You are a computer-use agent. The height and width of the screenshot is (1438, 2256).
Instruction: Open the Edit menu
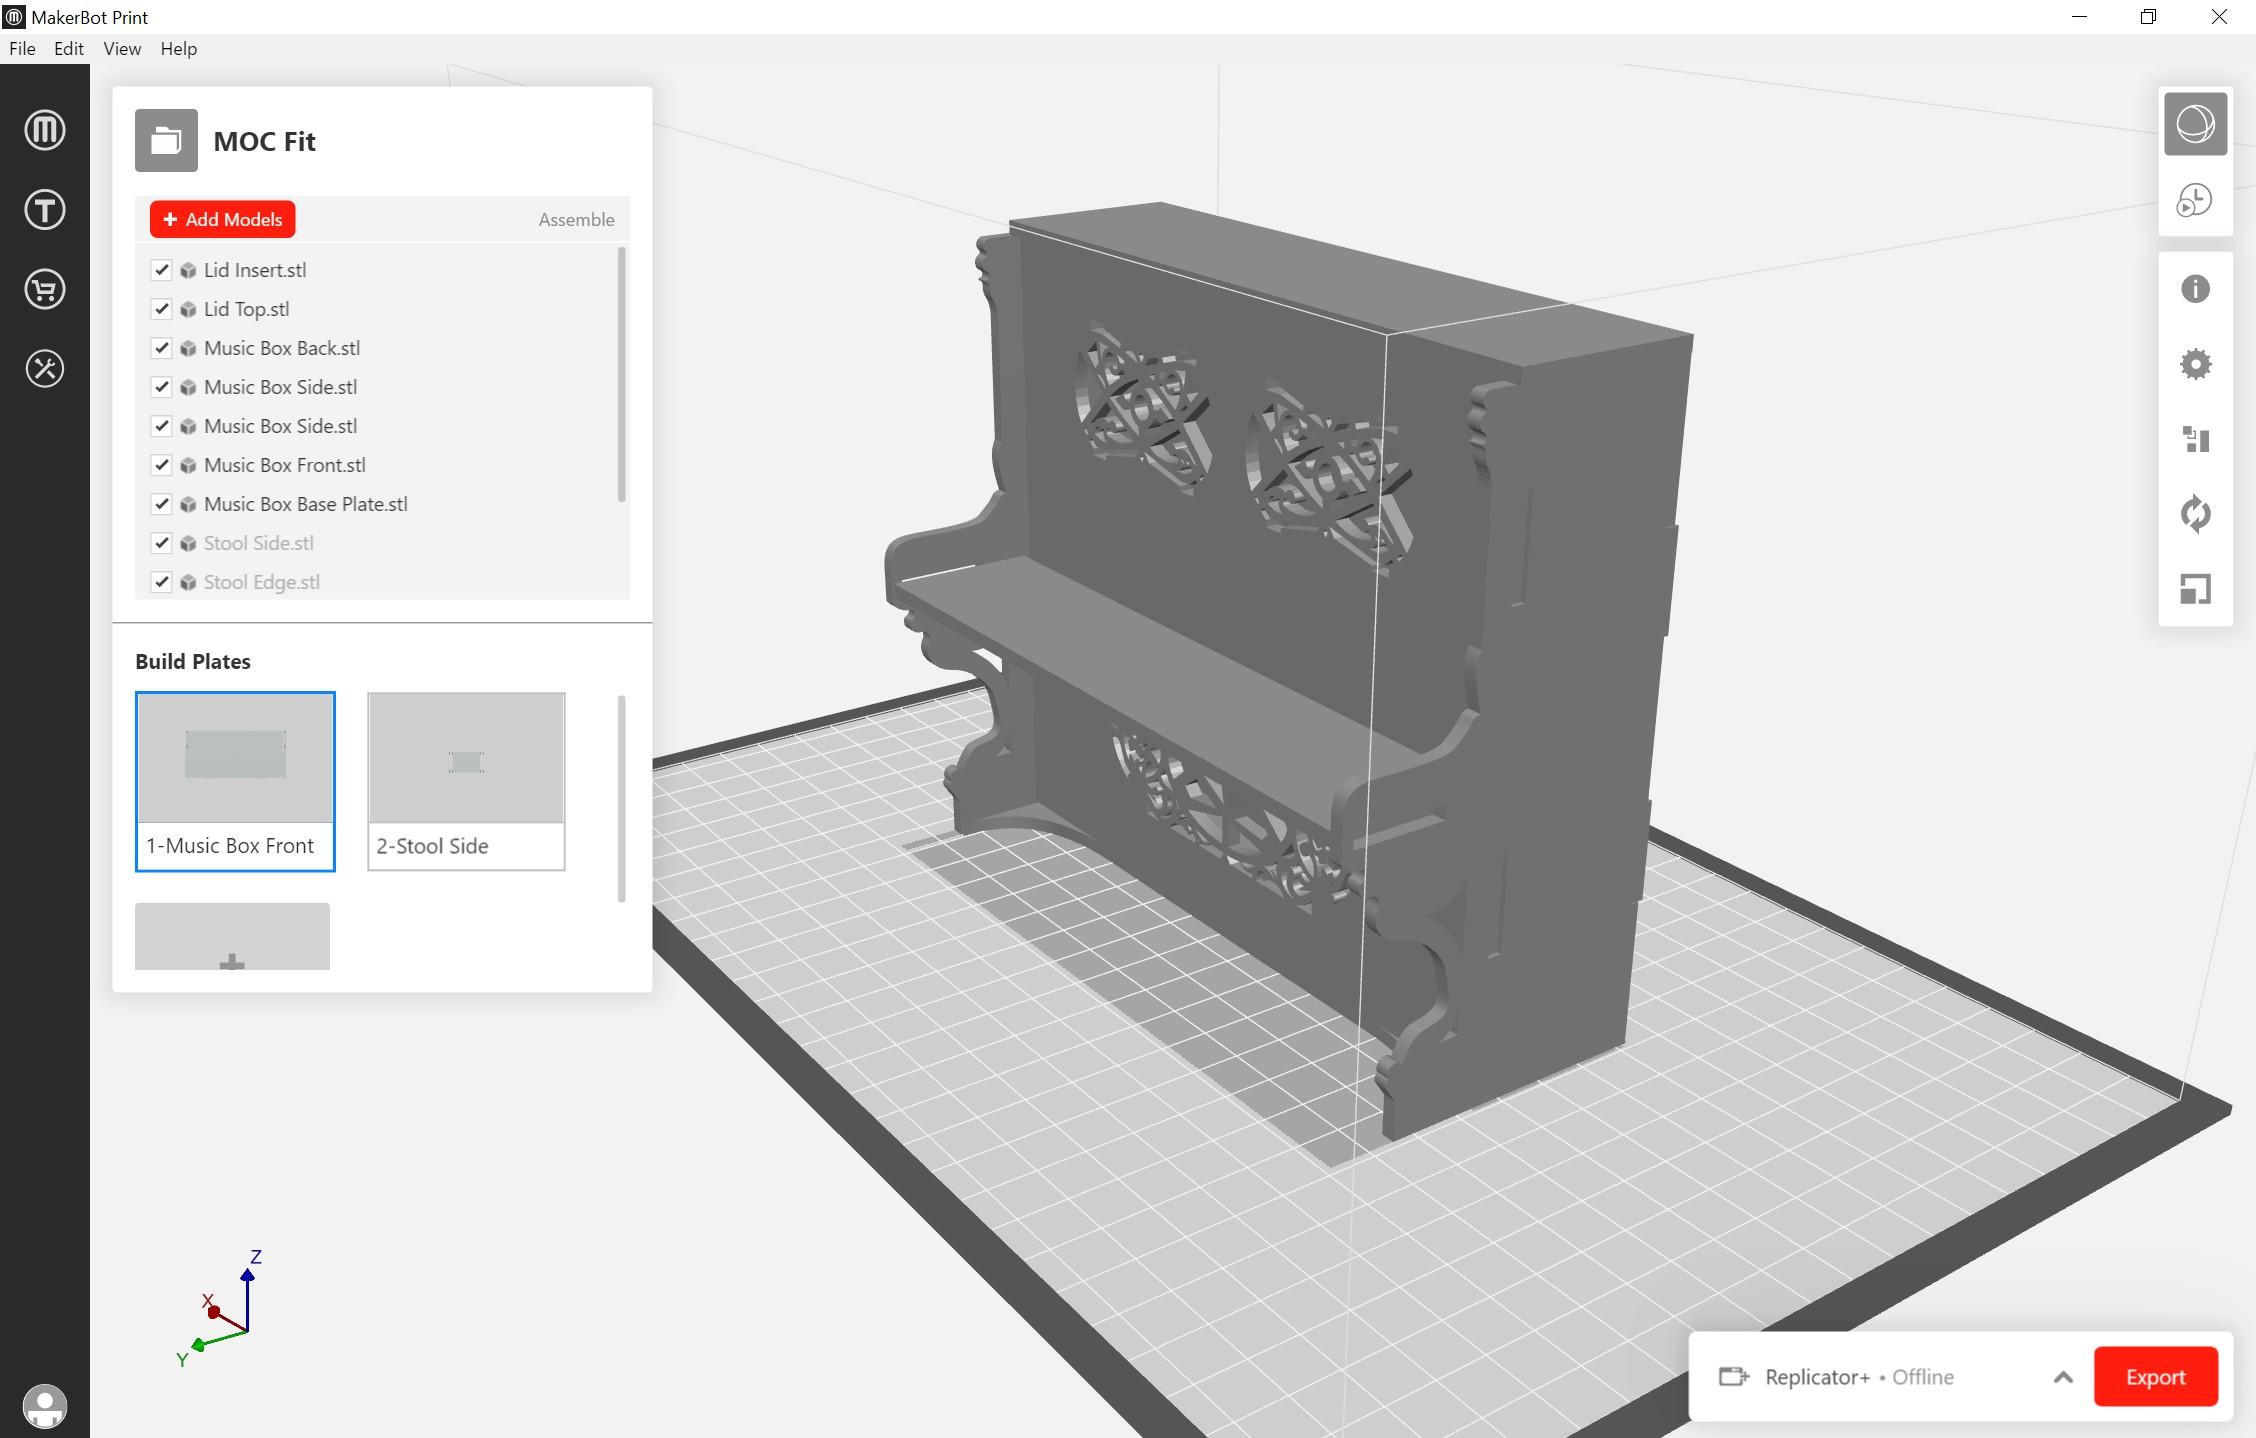click(x=68, y=49)
